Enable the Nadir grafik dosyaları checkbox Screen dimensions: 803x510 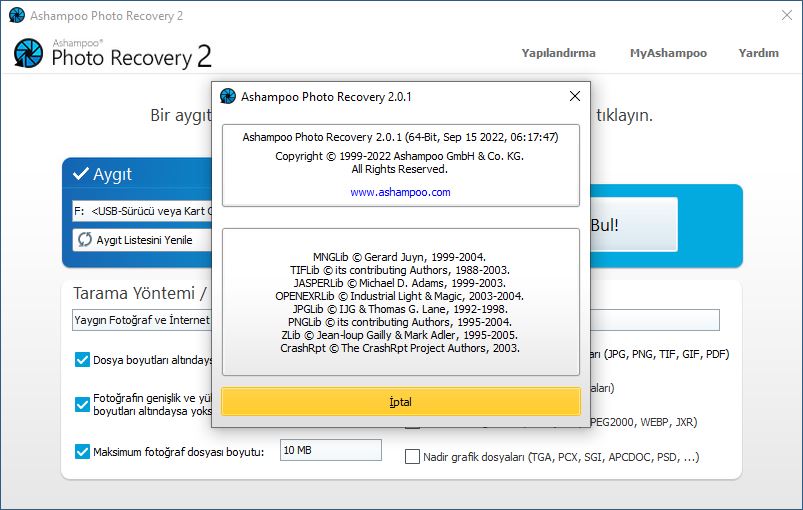pyautogui.click(x=412, y=456)
